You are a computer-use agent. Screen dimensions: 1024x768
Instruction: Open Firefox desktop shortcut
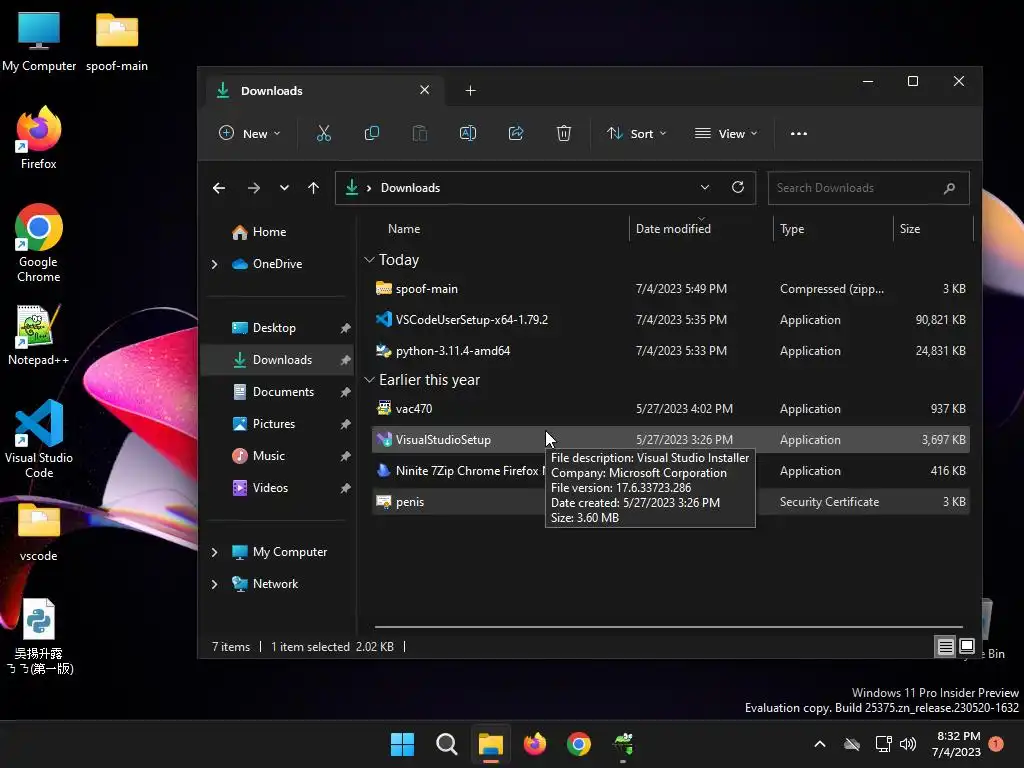[39, 138]
